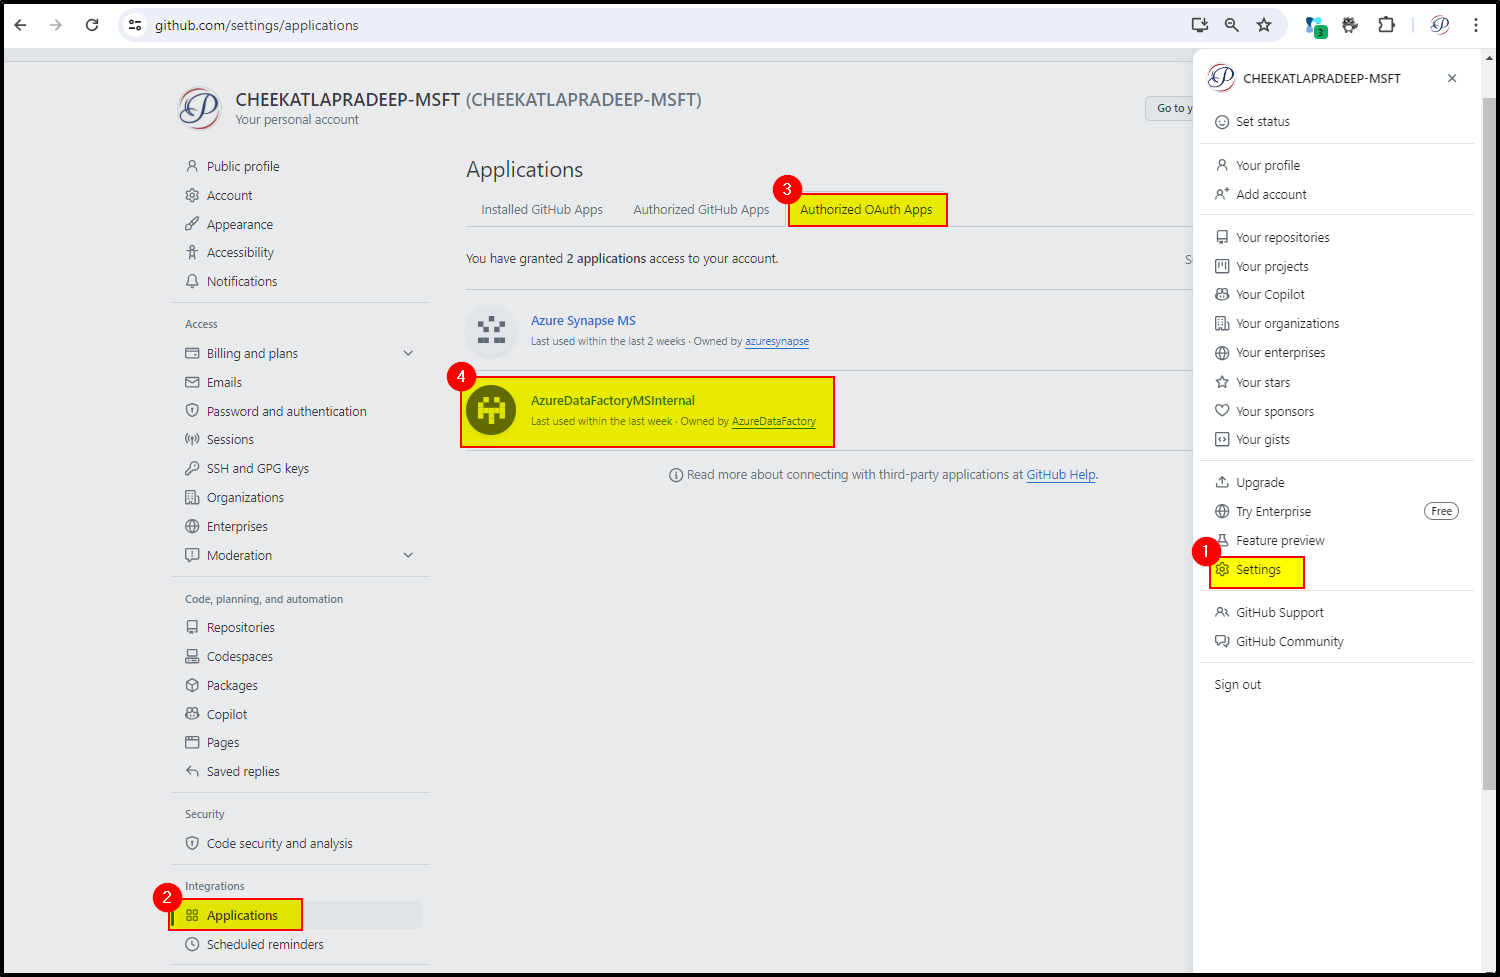Open the AzureDataFactoryMSInternal application link
The image size is (1500, 977).
pyautogui.click(x=612, y=400)
